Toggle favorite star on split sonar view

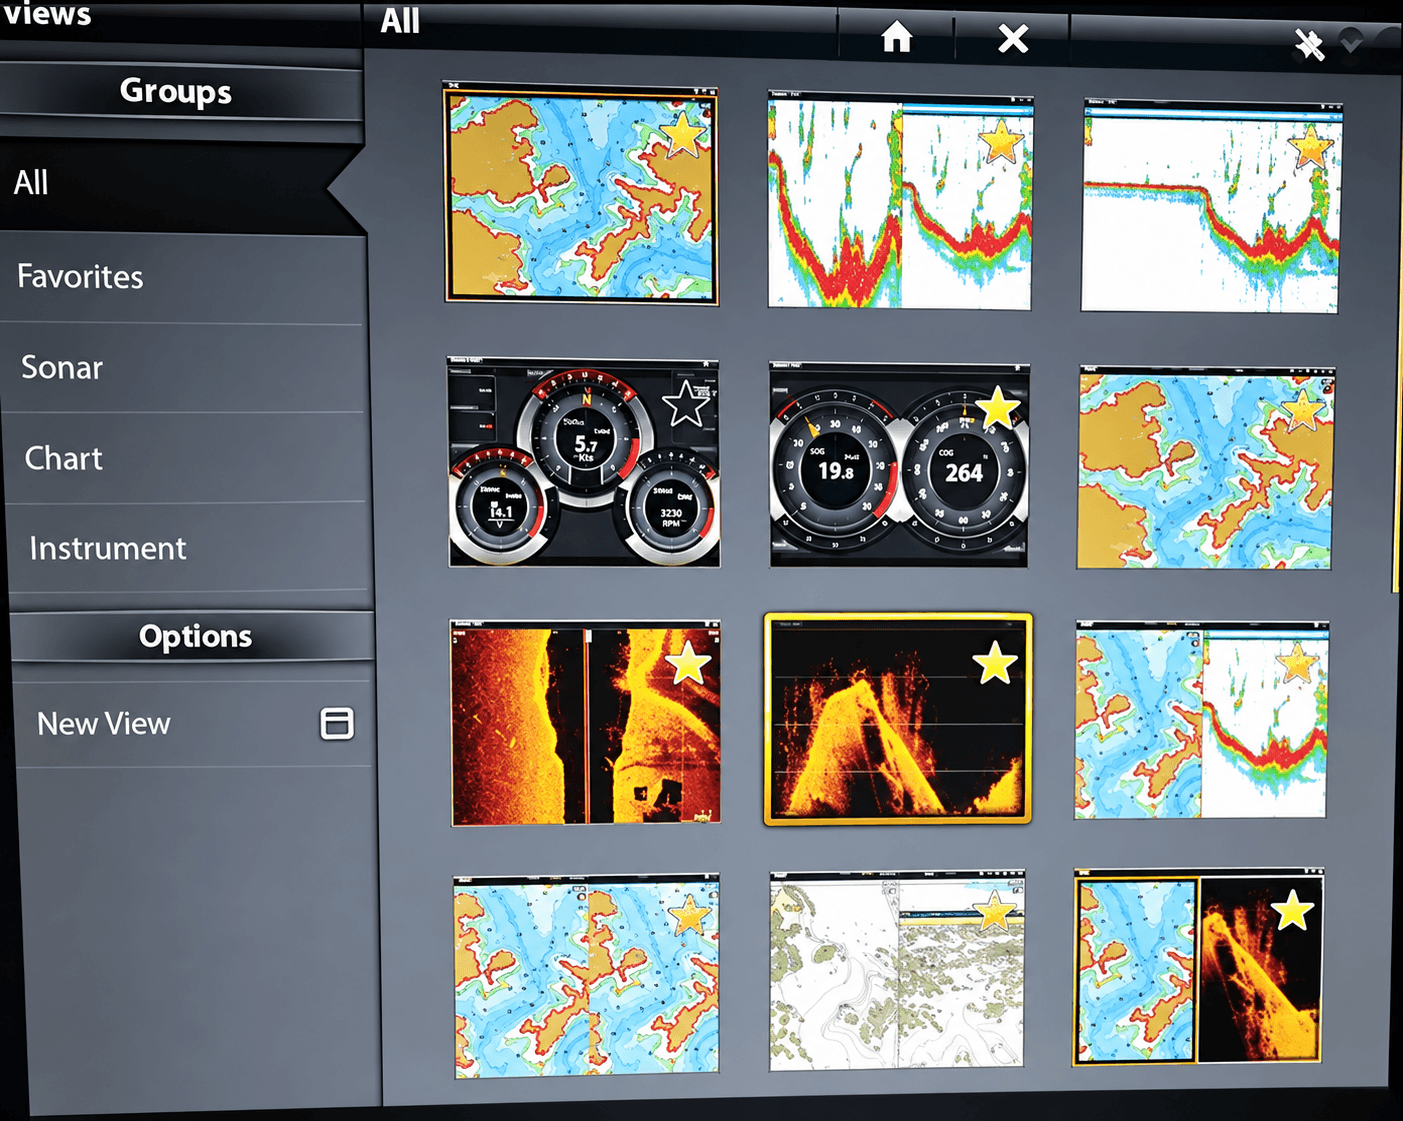tap(1001, 142)
